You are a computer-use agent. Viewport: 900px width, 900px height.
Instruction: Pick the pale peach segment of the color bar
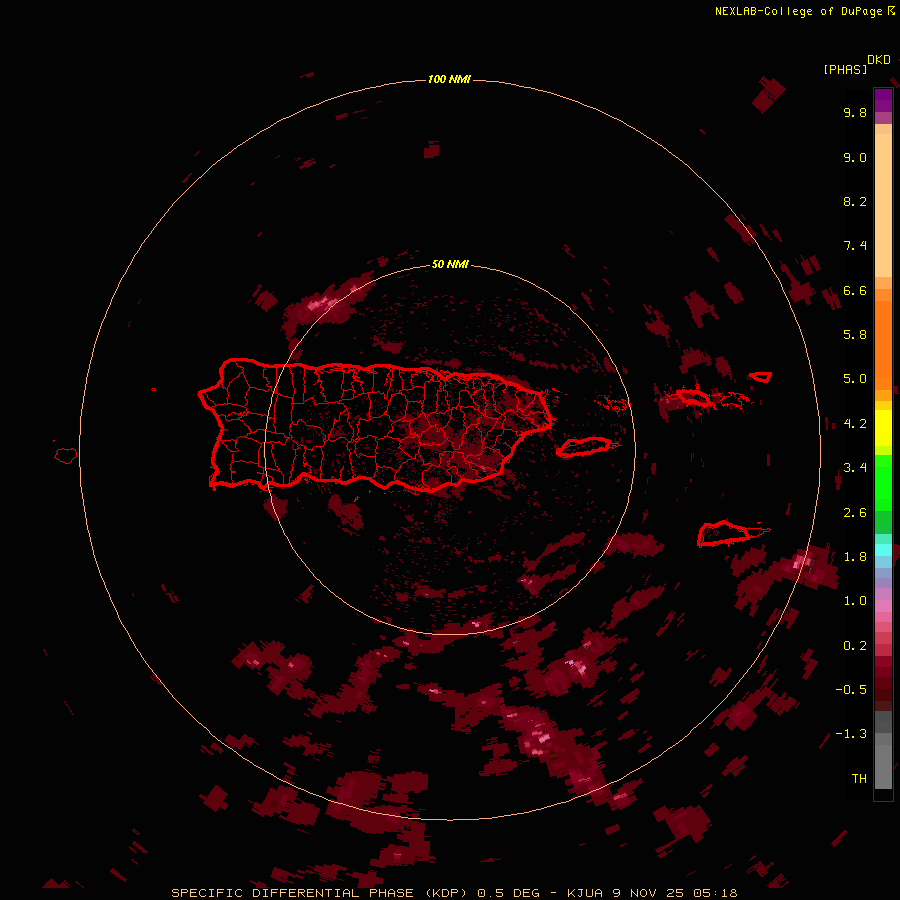(x=883, y=205)
